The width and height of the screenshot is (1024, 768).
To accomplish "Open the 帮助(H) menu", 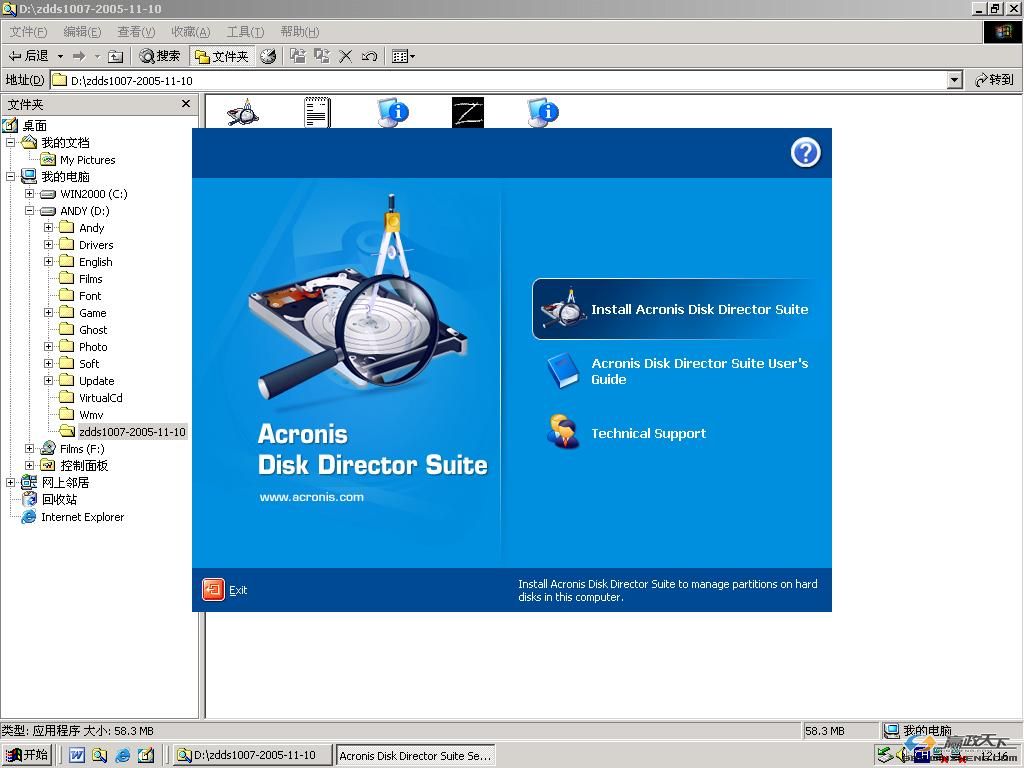I will point(299,32).
